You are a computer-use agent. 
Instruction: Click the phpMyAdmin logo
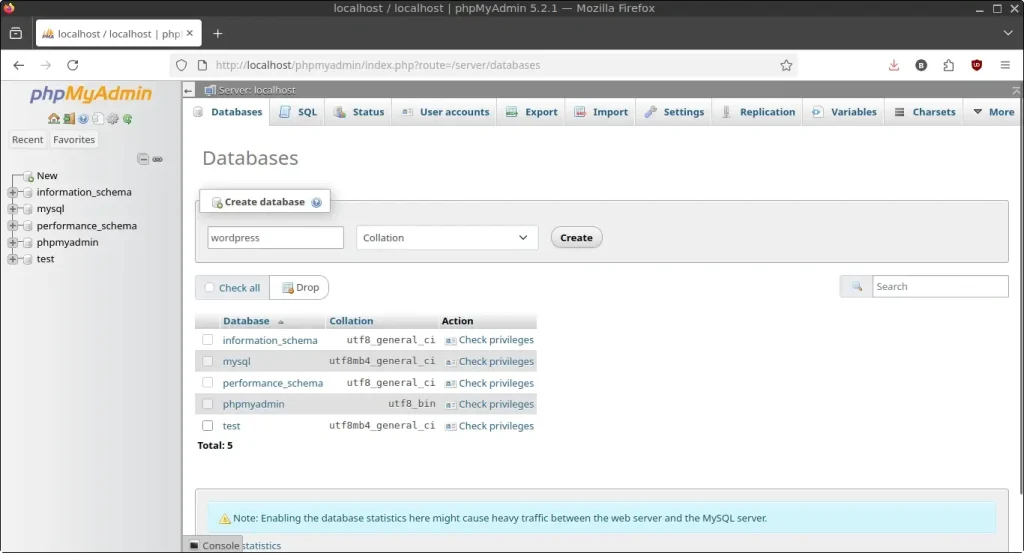click(91, 94)
